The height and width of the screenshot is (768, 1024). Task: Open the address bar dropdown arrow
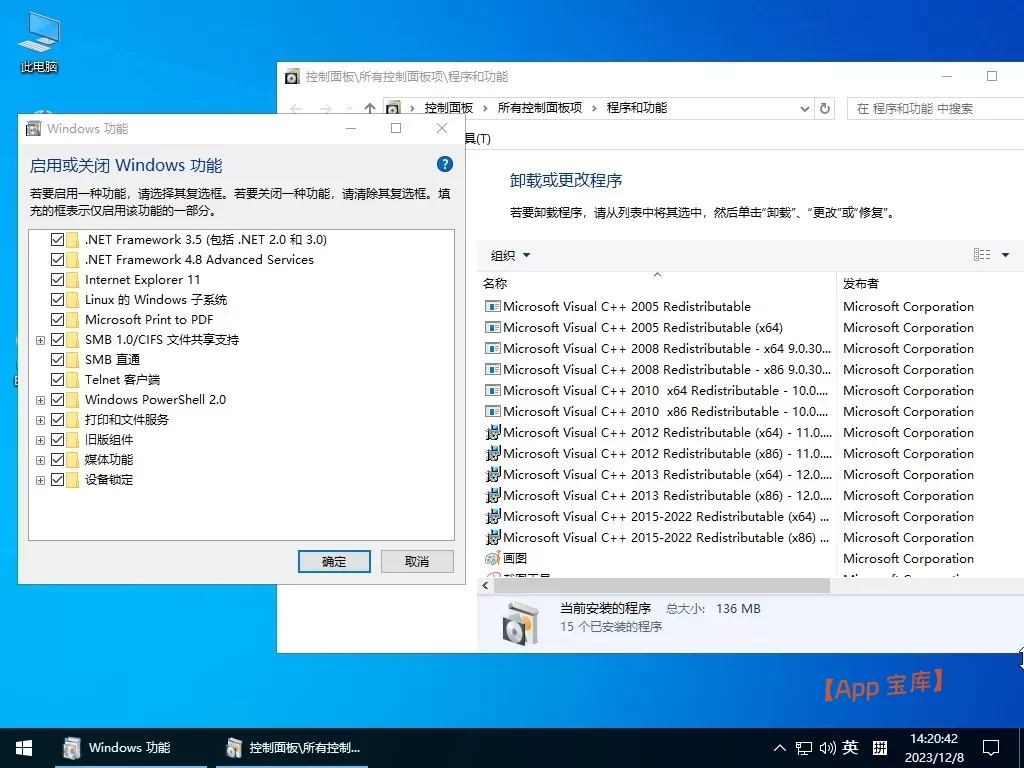(805, 108)
